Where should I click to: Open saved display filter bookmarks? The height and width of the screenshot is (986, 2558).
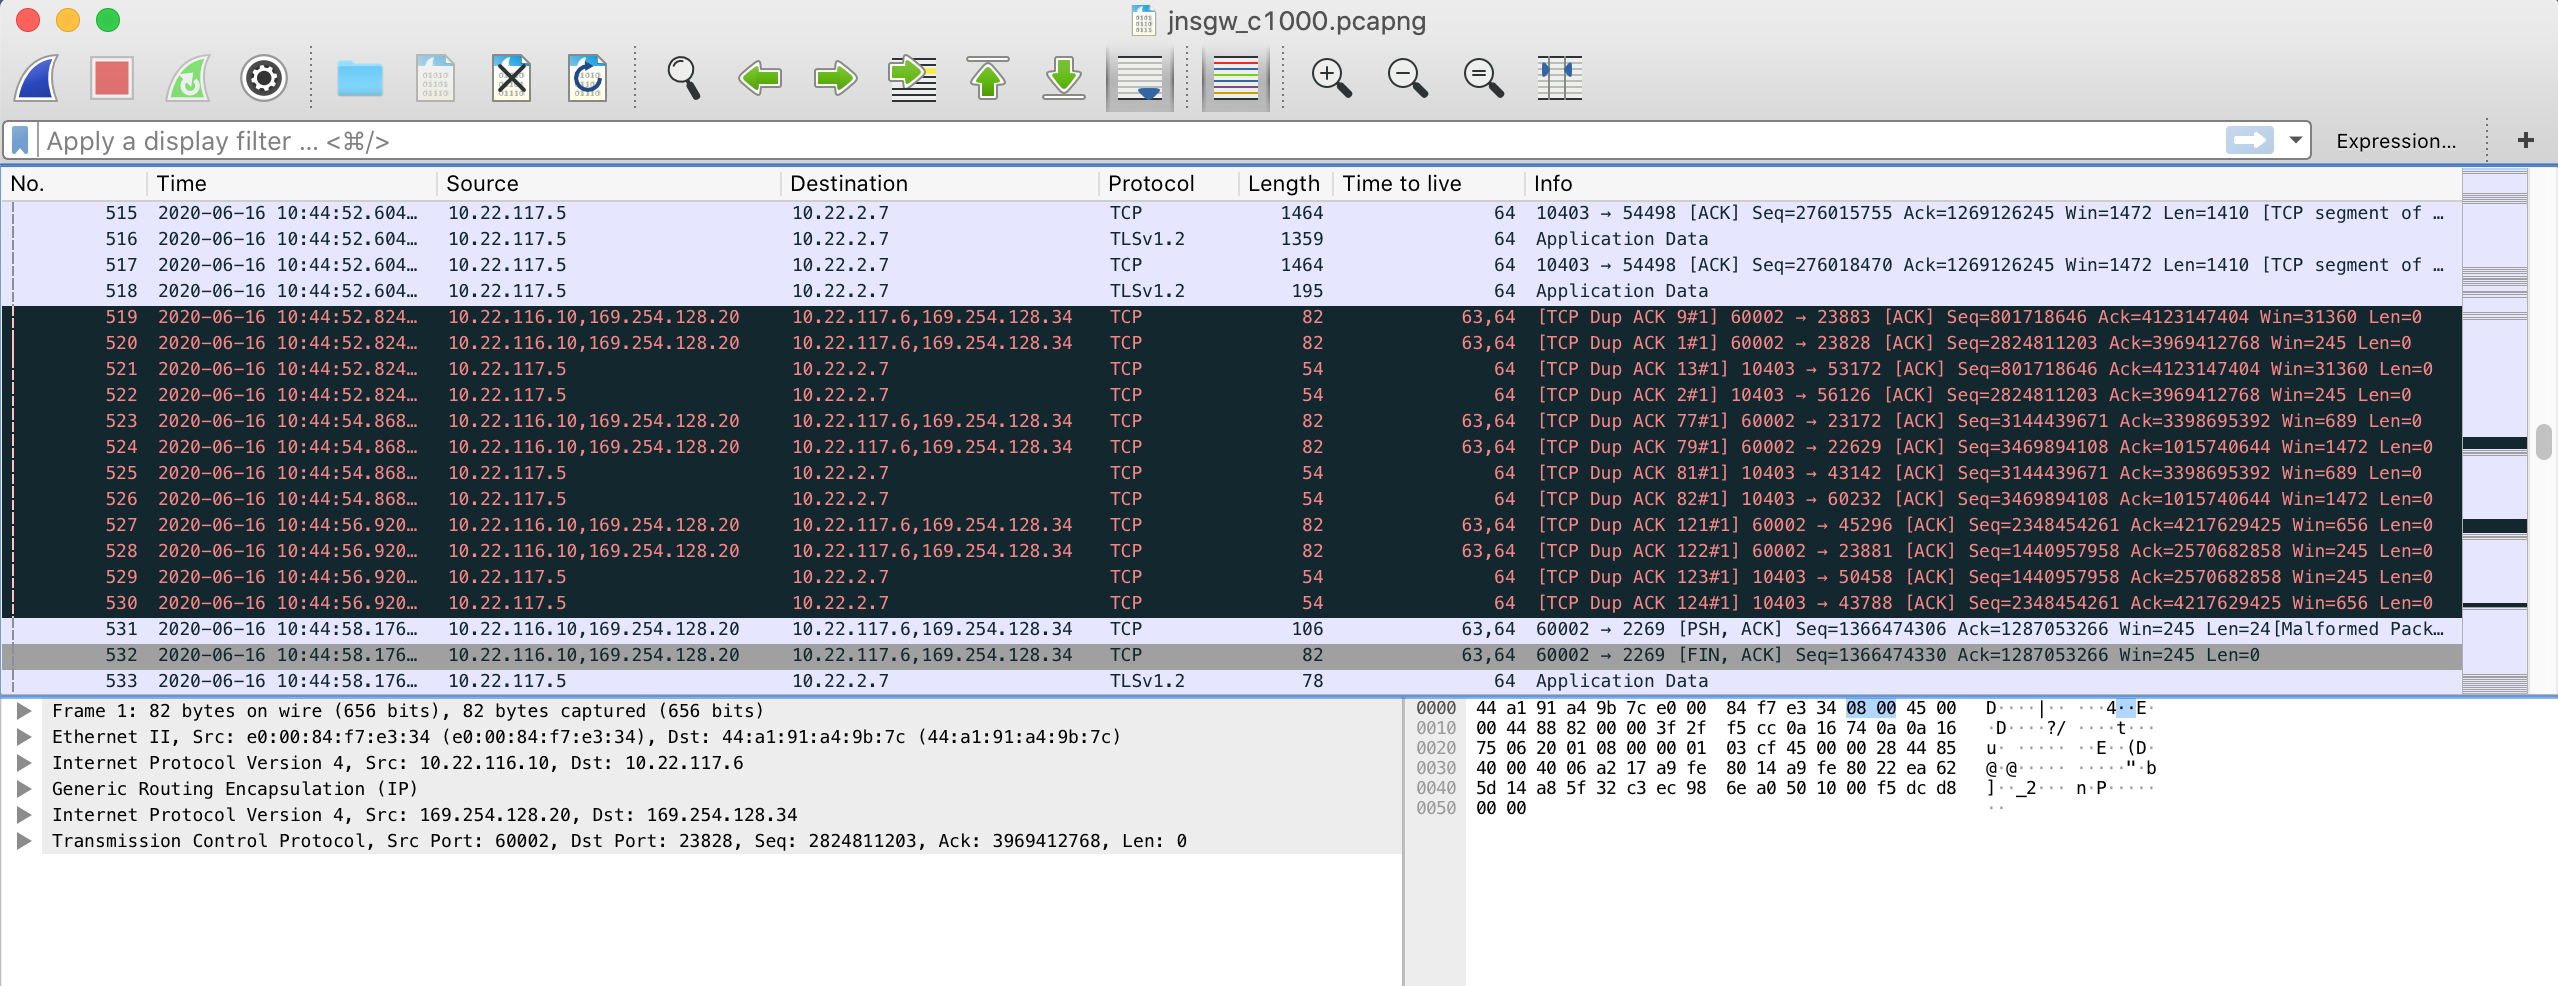point(19,140)
